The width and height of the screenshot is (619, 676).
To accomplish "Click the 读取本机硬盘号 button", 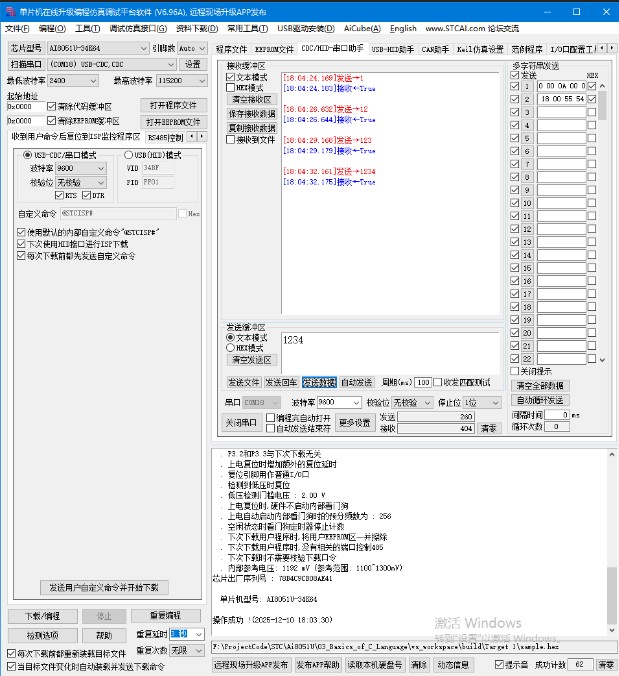I will coord(375,665).
